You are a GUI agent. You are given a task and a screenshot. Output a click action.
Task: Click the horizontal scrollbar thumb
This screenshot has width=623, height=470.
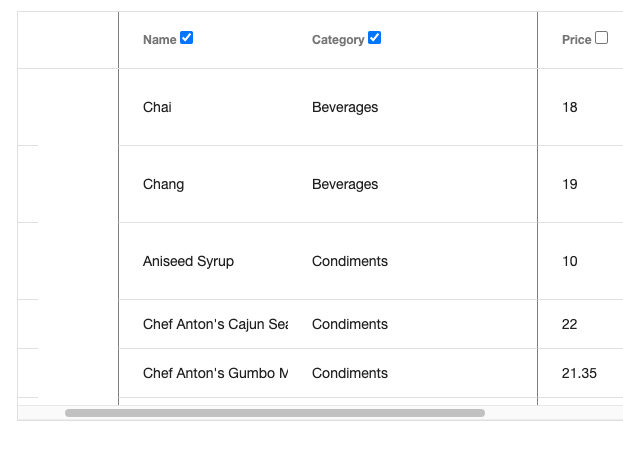(275, 413)
